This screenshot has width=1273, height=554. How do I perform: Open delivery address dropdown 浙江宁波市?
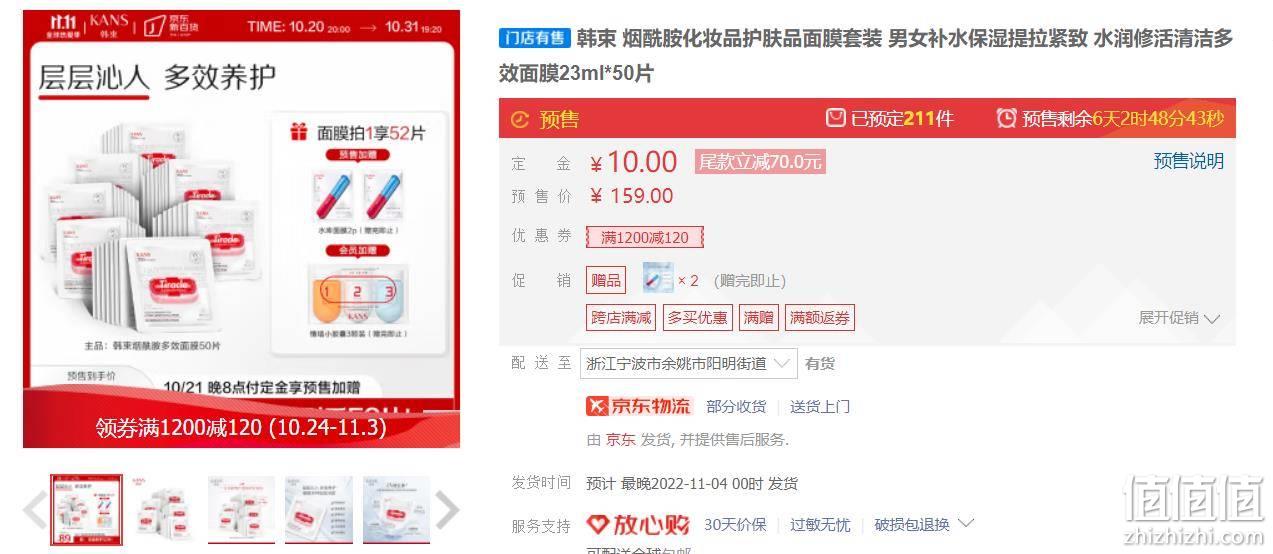689,363
